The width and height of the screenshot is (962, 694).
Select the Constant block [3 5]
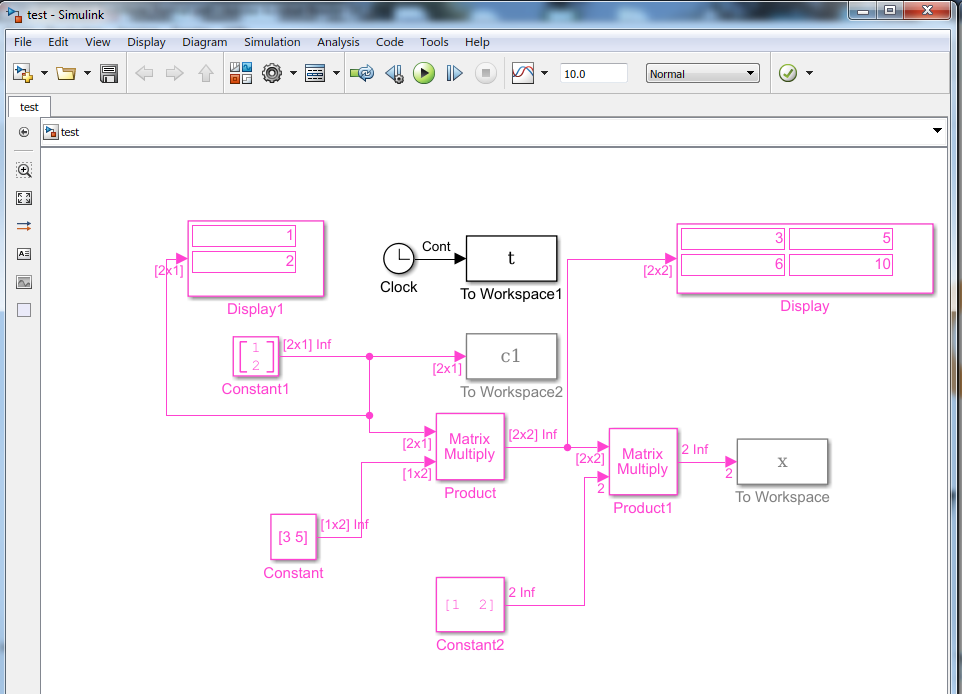[293, 537]
